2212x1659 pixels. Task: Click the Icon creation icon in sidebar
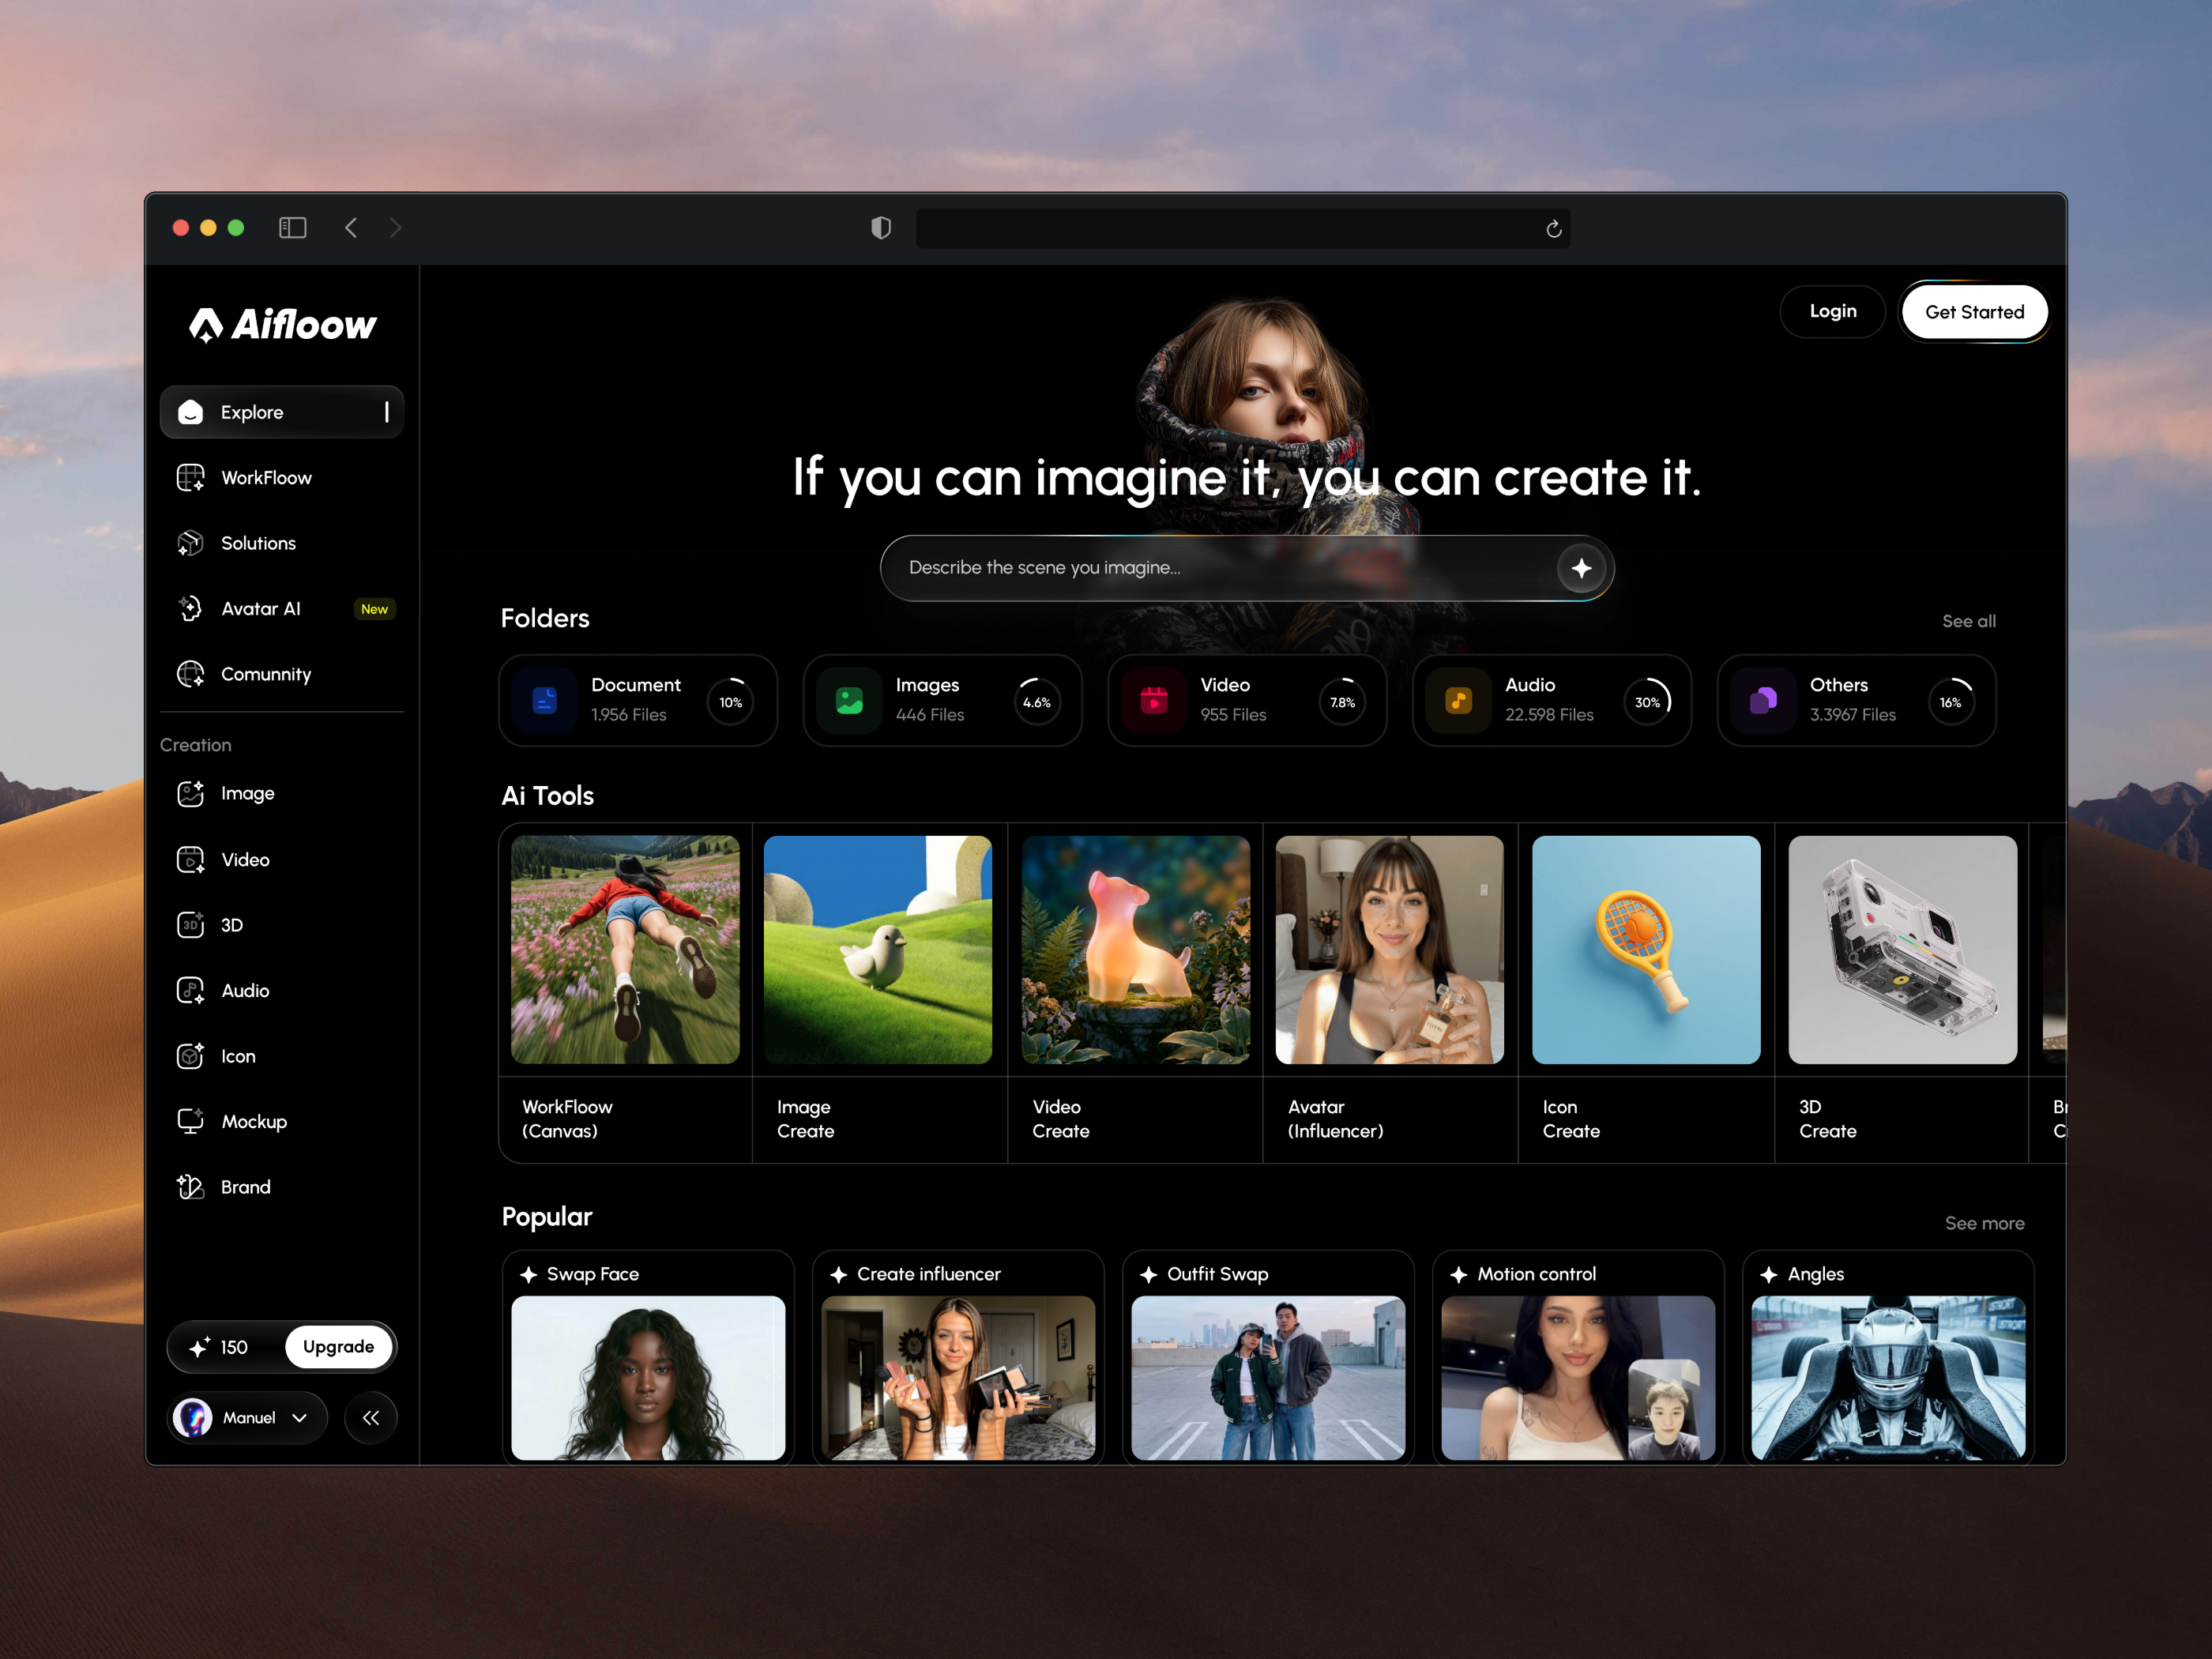pos(190,1056)
